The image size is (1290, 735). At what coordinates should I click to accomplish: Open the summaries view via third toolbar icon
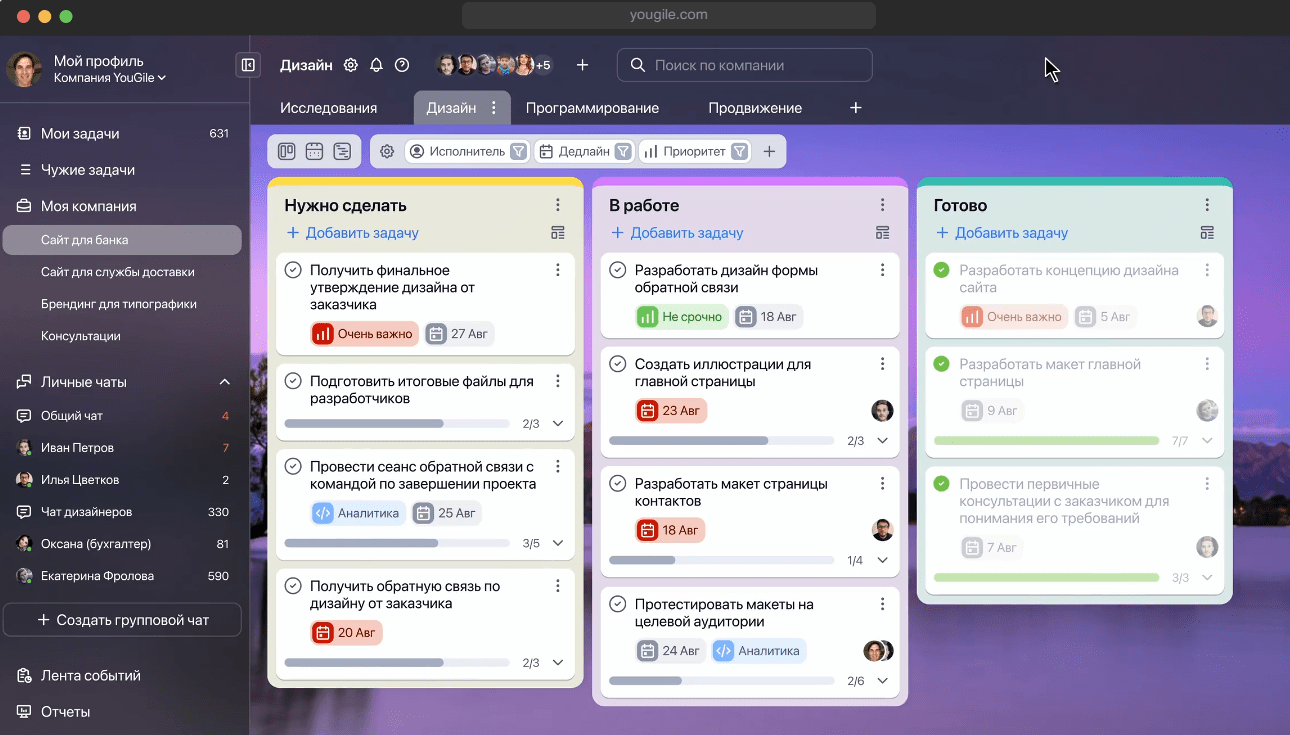[342, 150]
